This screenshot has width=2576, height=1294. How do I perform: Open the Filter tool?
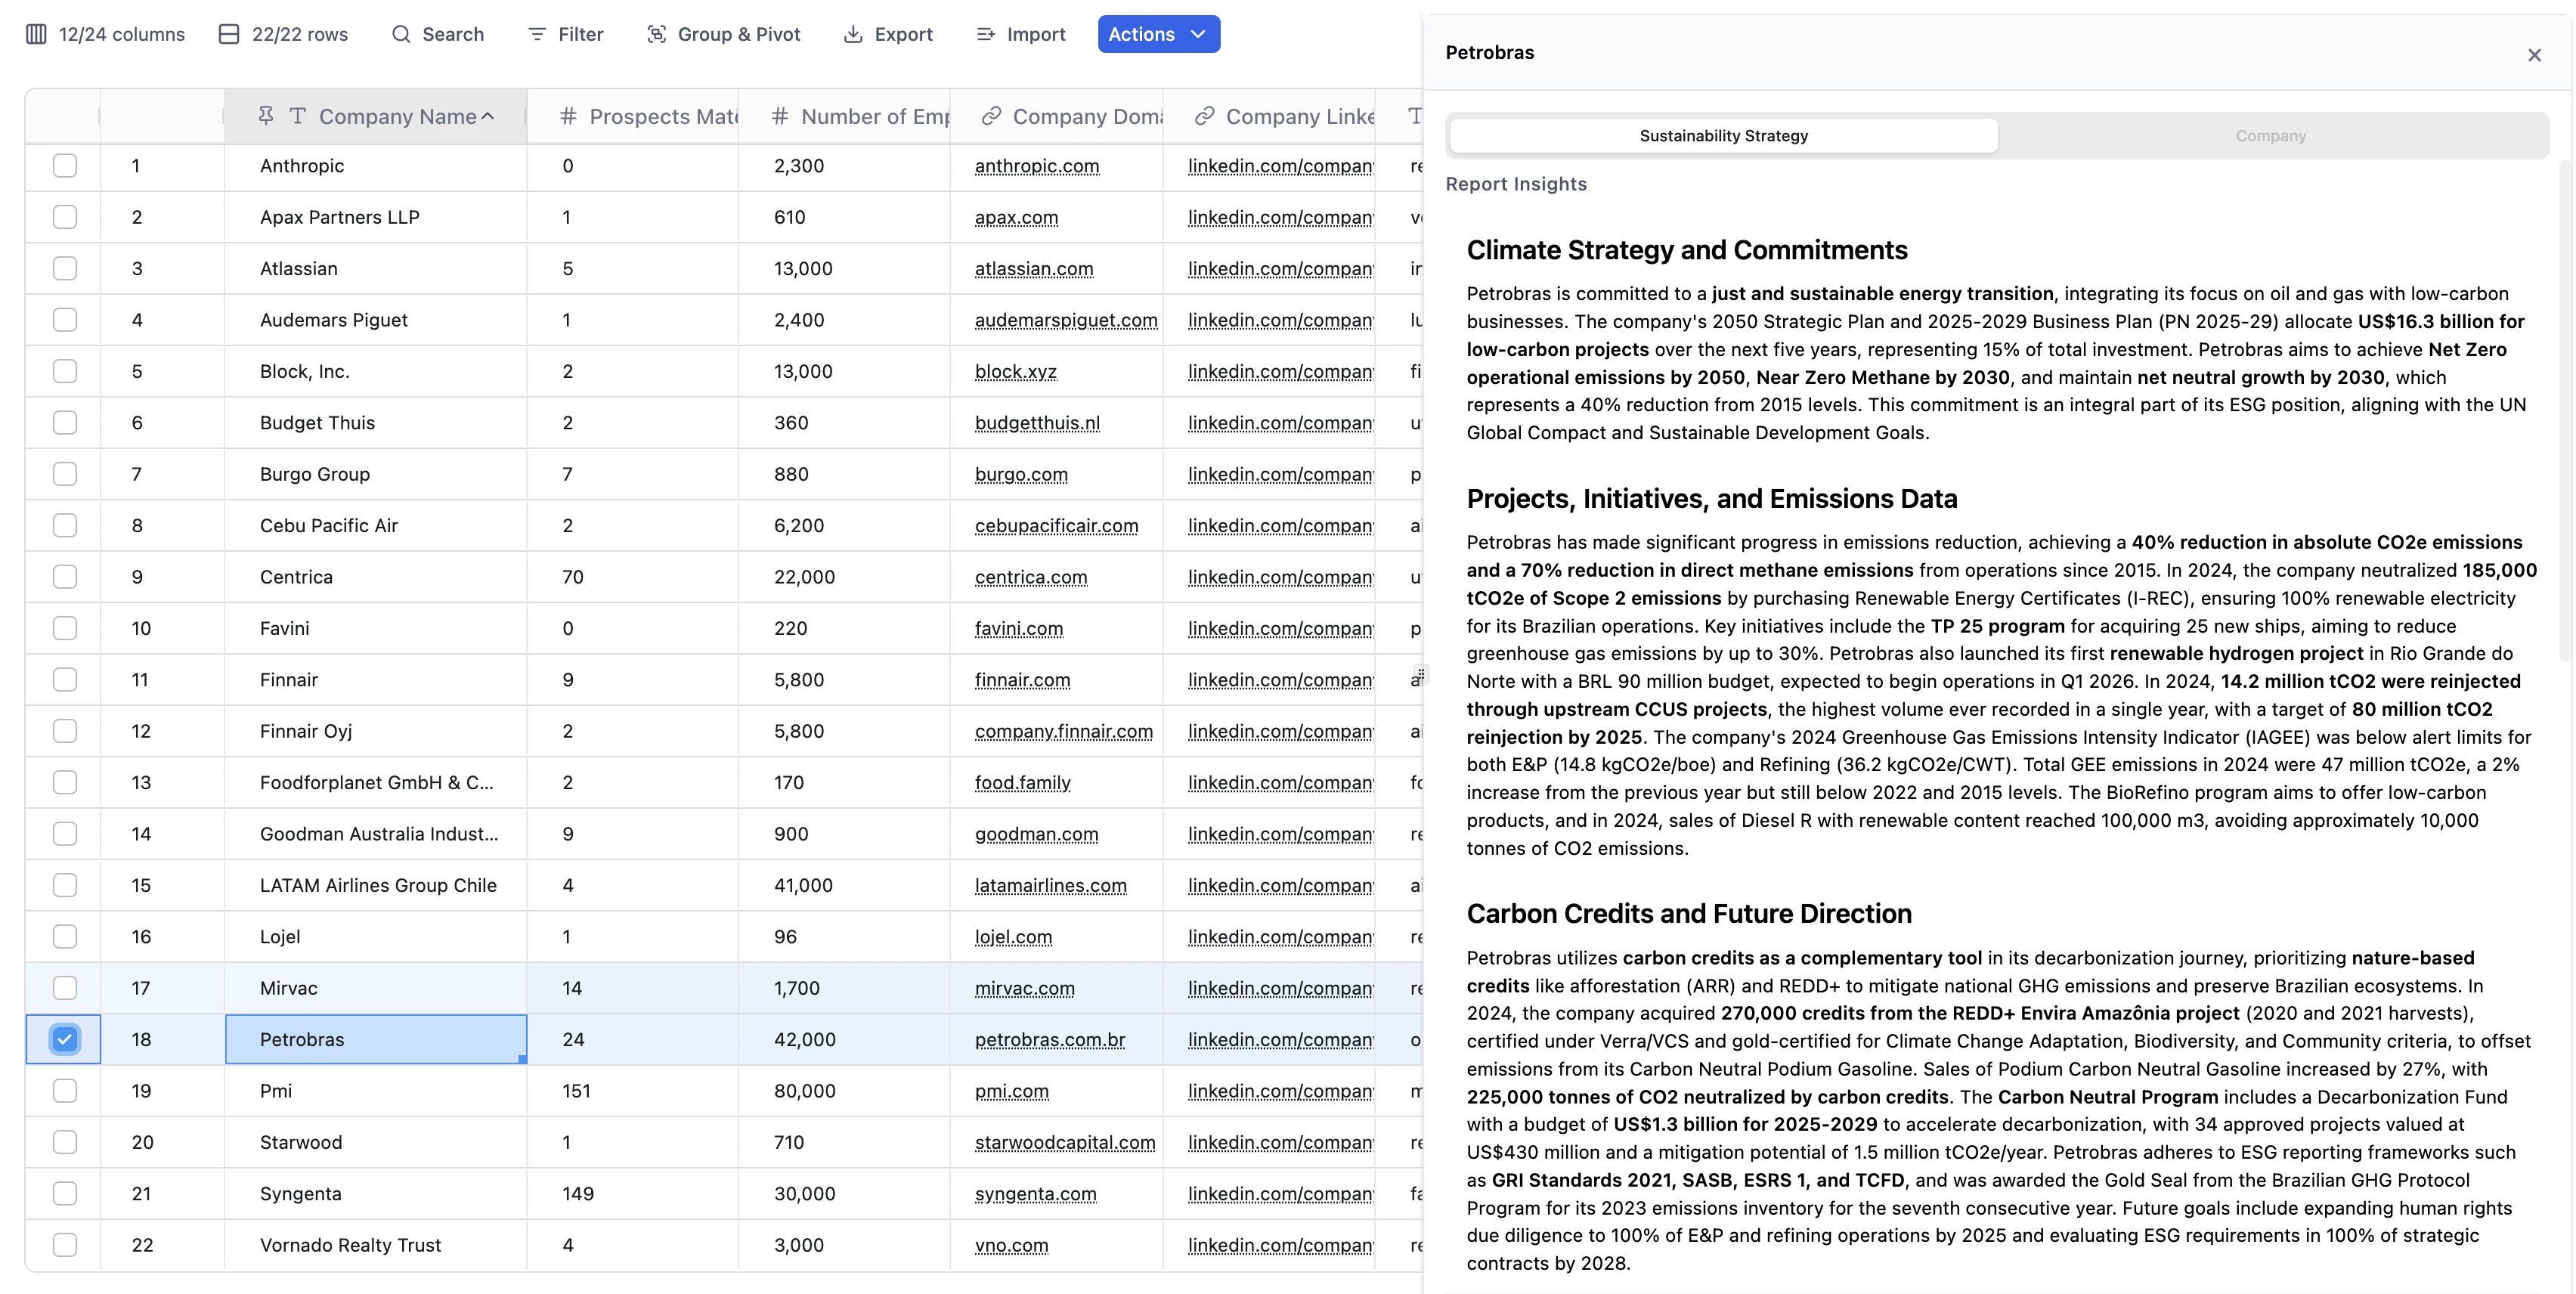pyautogui.click(x=565, y=34)
